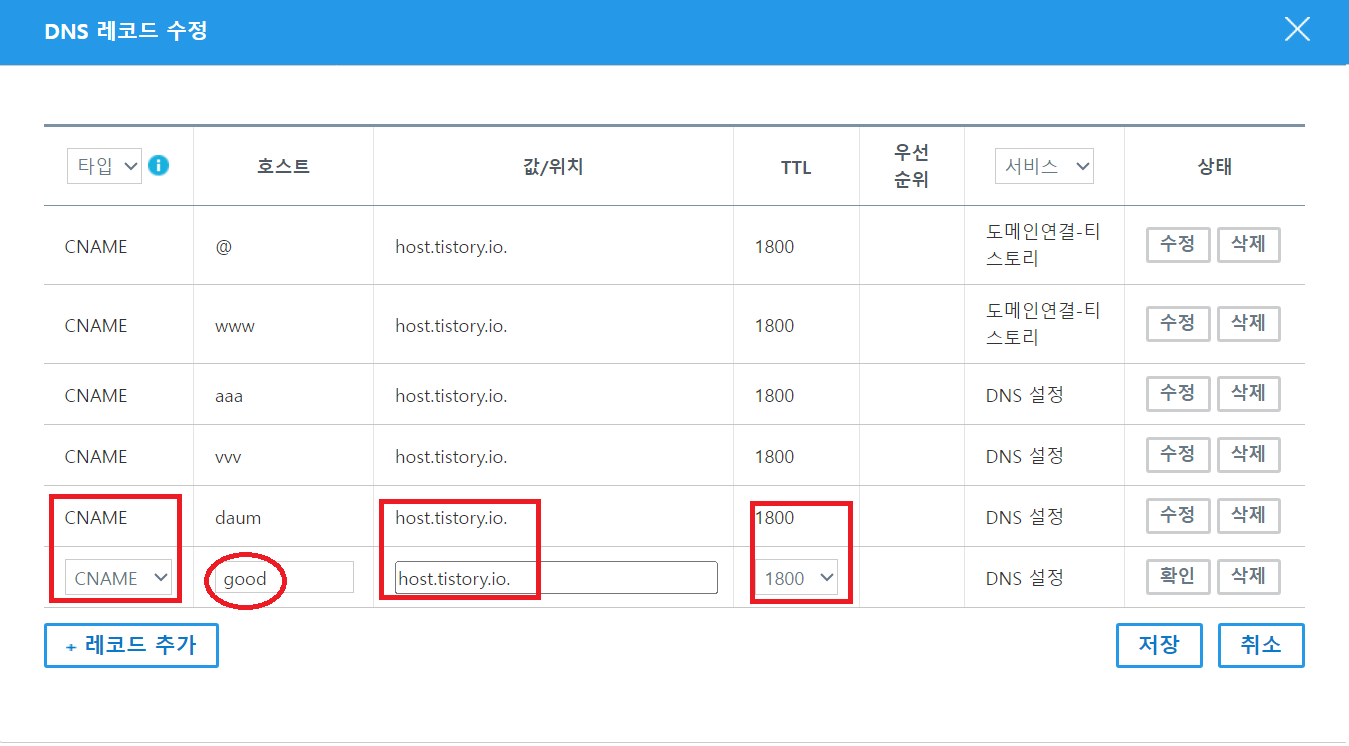Viewport: 1349px width, 746px height.
Task: Open the 1800 TTL dropdown in the good row
Action: (x=796, y=578)
